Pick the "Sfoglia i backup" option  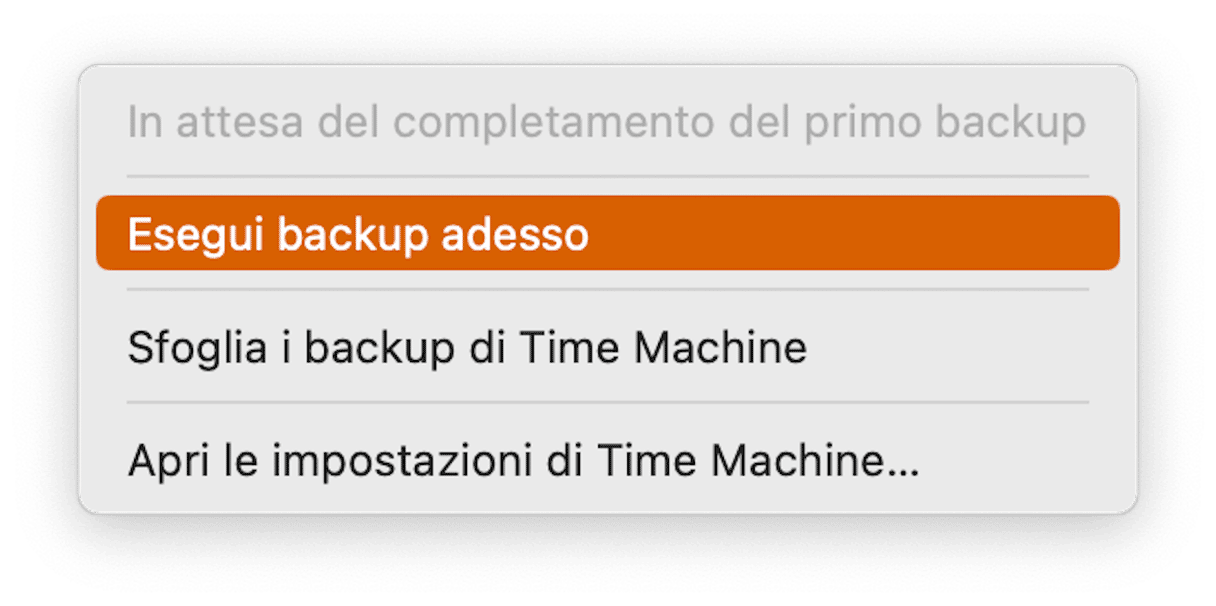(x=607, y=347)
